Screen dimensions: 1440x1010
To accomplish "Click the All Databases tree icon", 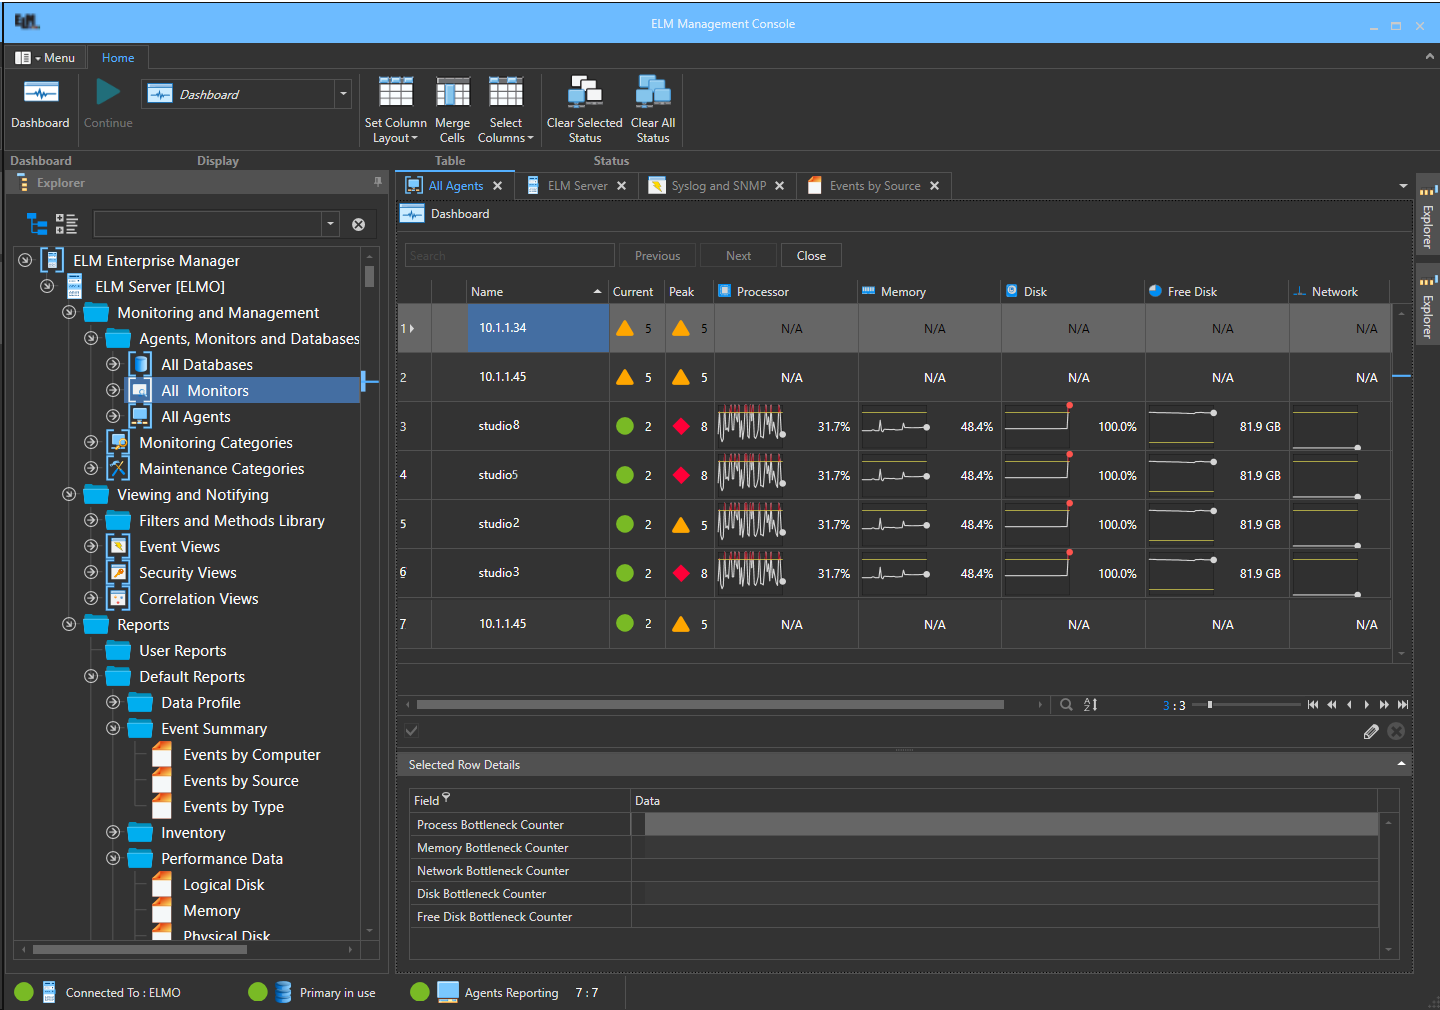I will 141,364.
